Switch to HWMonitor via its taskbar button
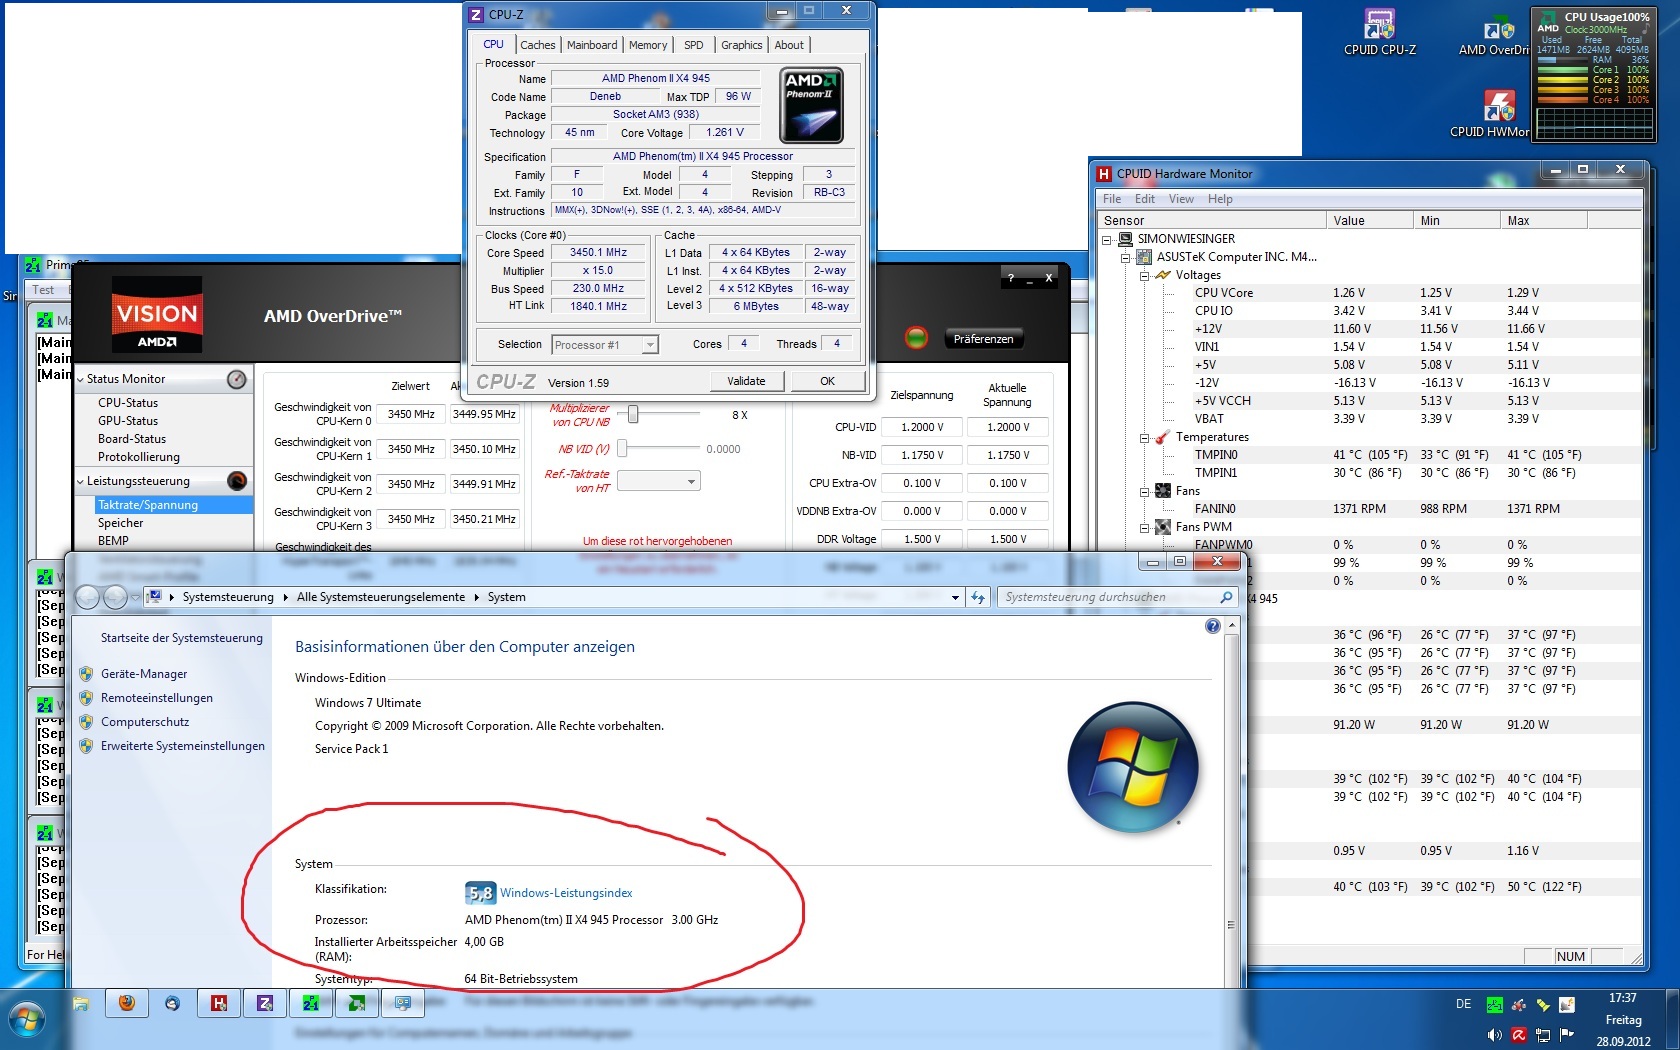This screenshot has width=1680, height=1050. [x=218, y=1003]
